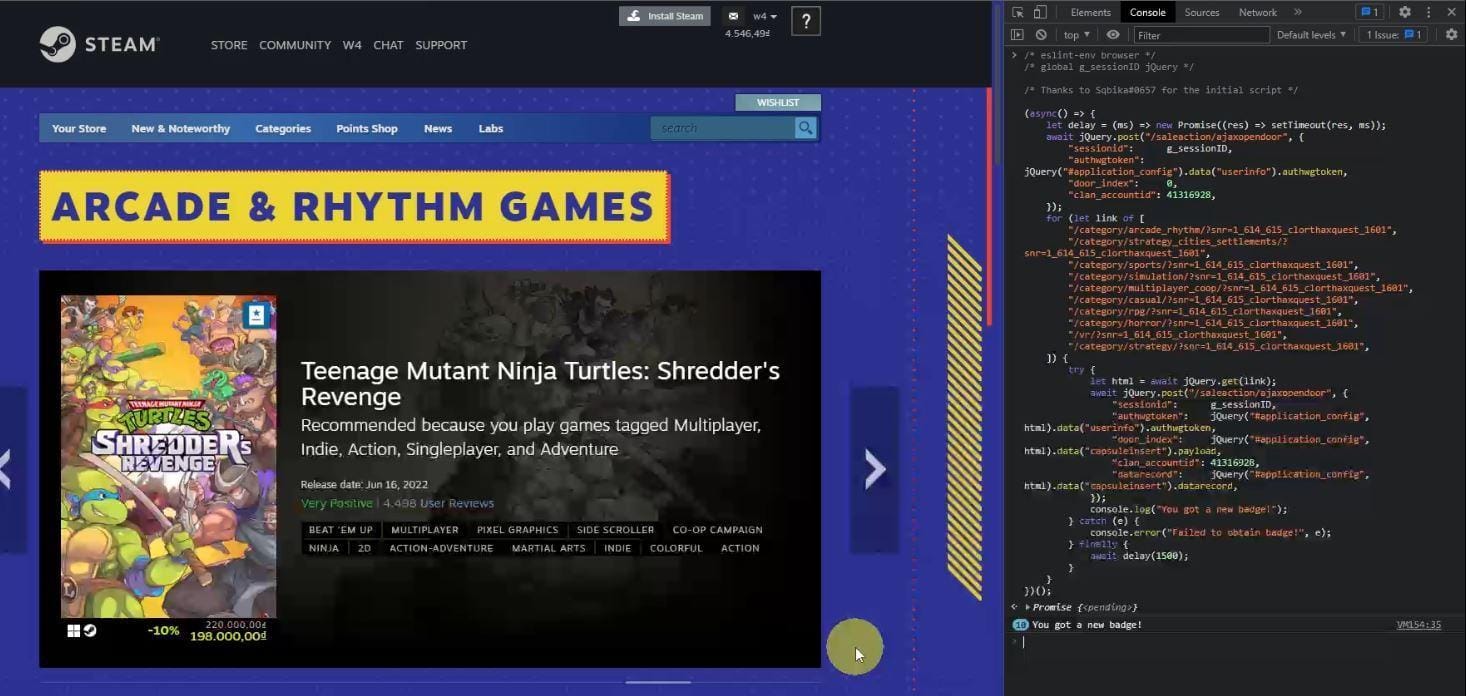Click the CO-OP CAMPAIGN tag

[x=717, y=530]
